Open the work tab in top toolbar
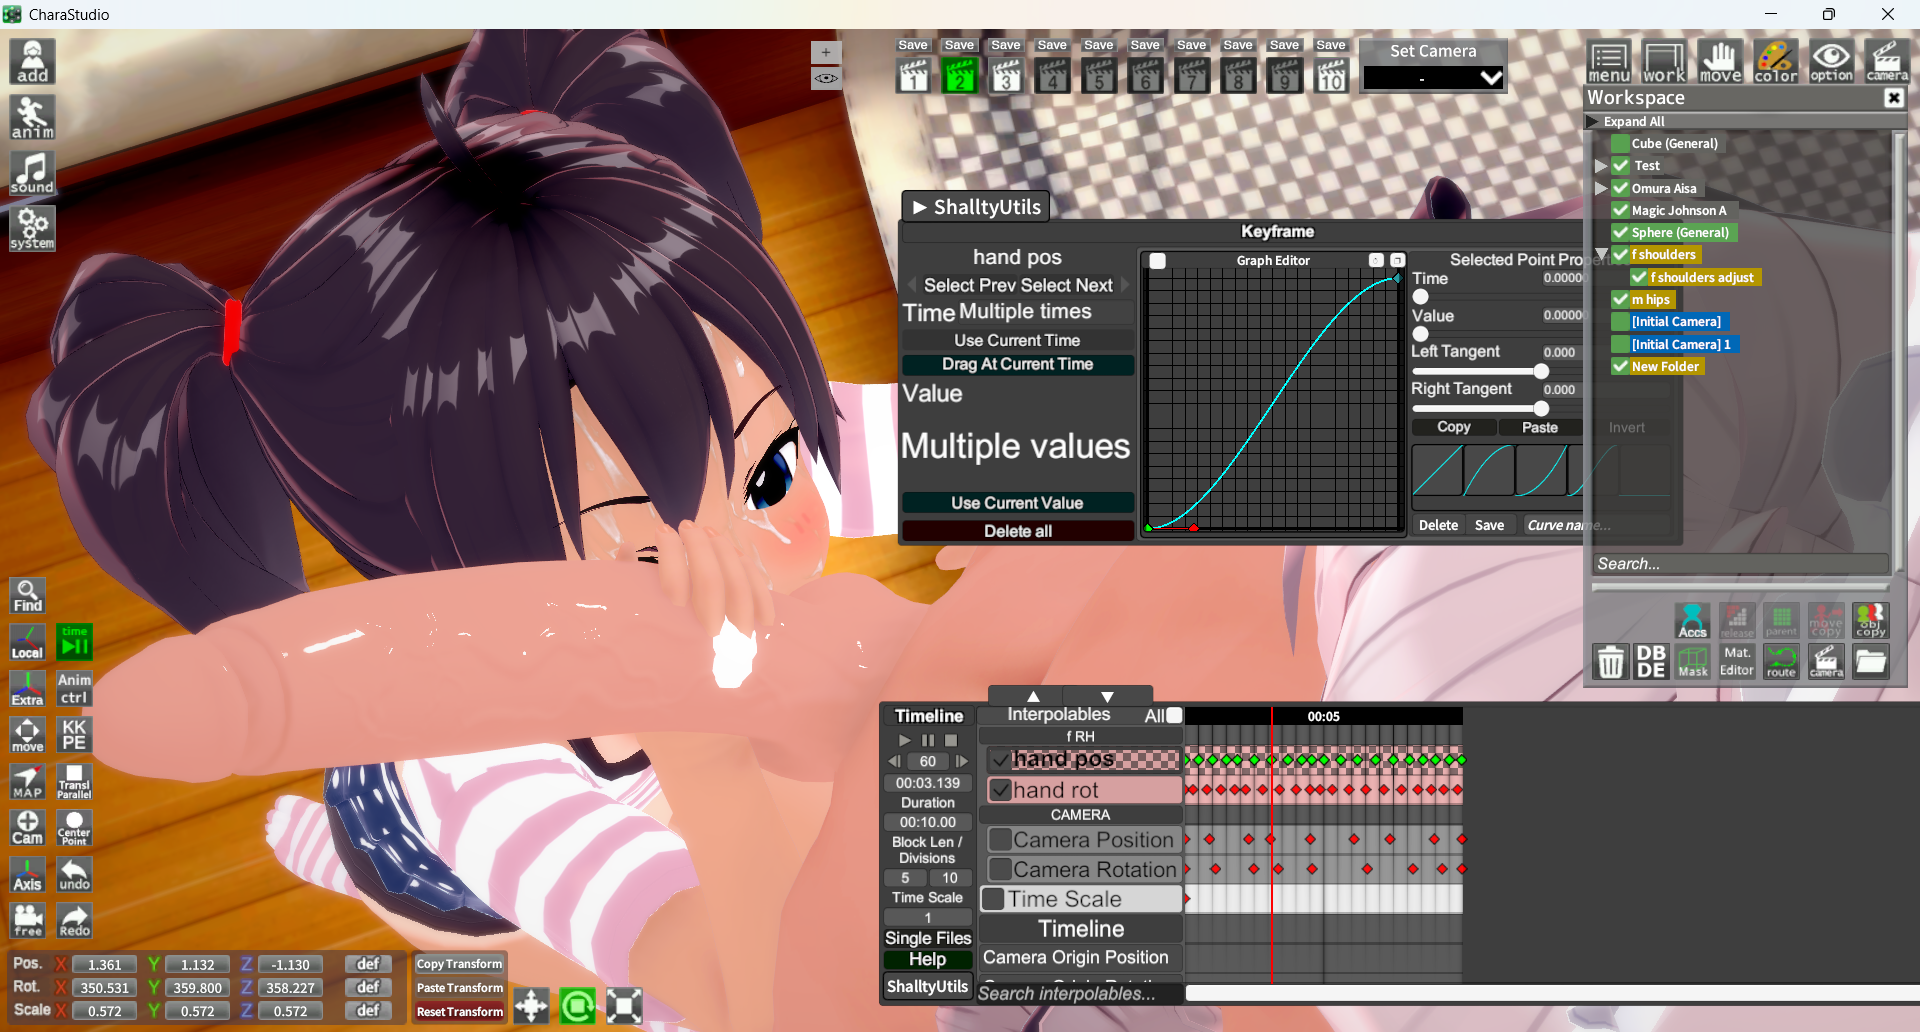This screenshot has height=1032, width=1920. click(1664, 62)
